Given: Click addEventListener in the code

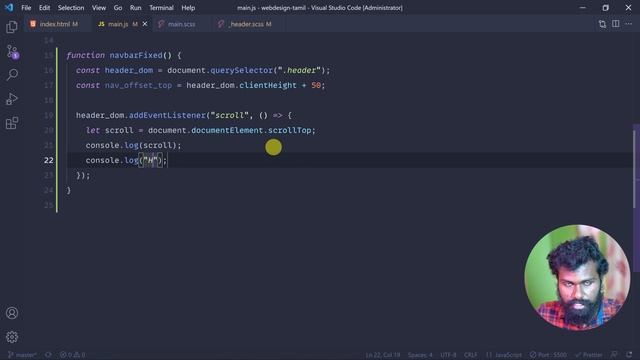Looking at the screenshot, I should [x=167, y=115].
